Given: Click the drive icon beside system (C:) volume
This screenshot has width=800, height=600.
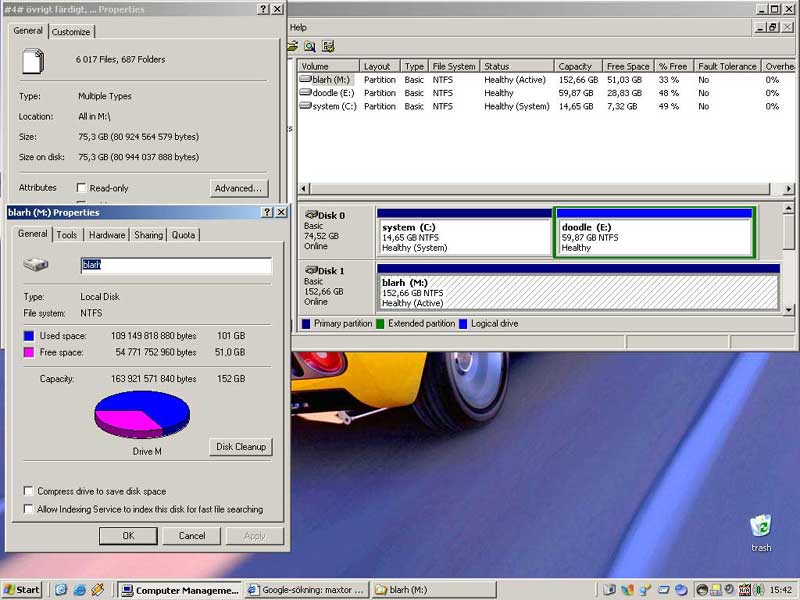Looking at the screenshot, I should (305, 106).
